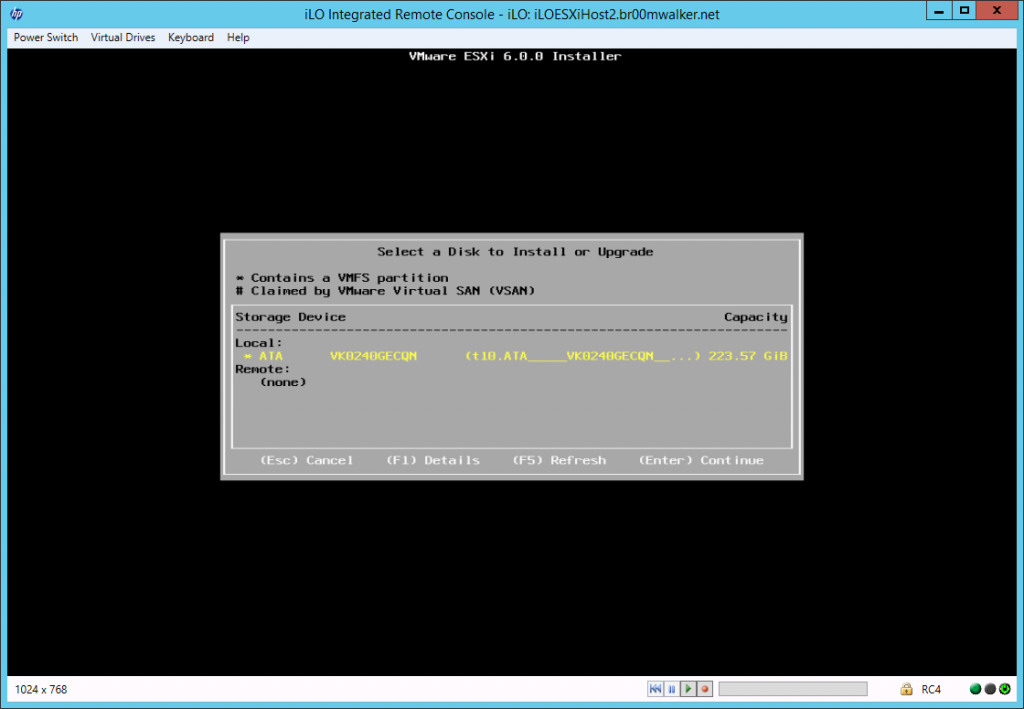Click the Storage Device column header
The image size is (1024, 709).
point(291,317)
